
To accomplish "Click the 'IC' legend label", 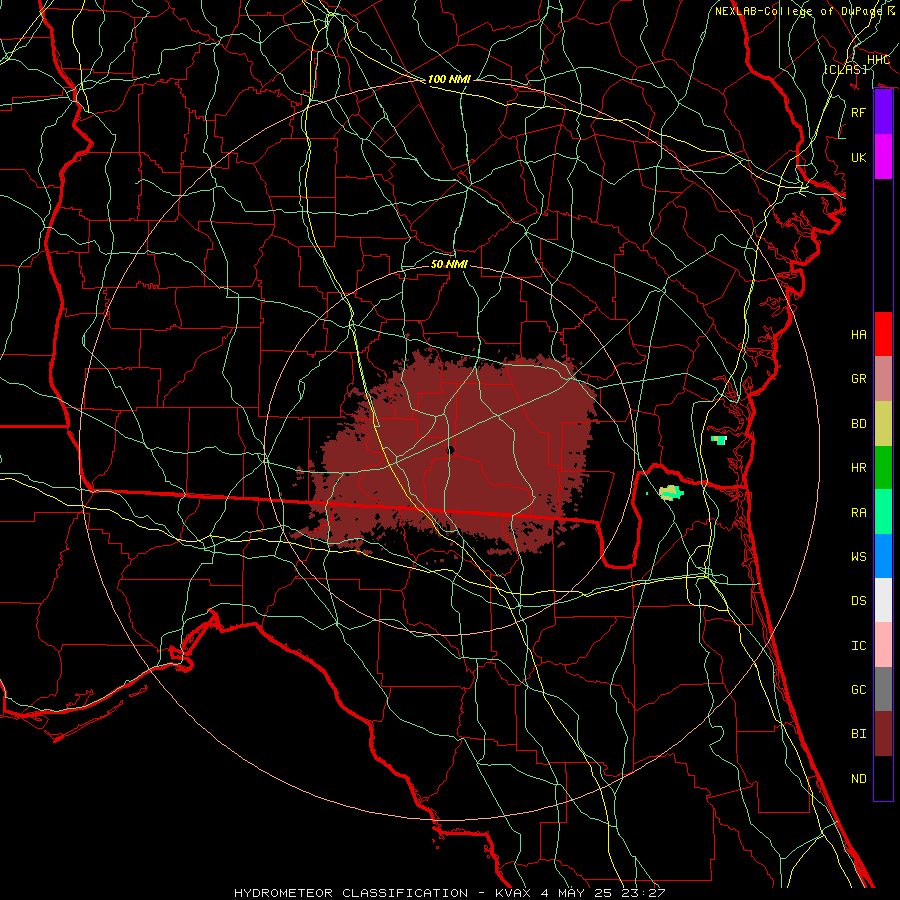I will tap(859, 645).
